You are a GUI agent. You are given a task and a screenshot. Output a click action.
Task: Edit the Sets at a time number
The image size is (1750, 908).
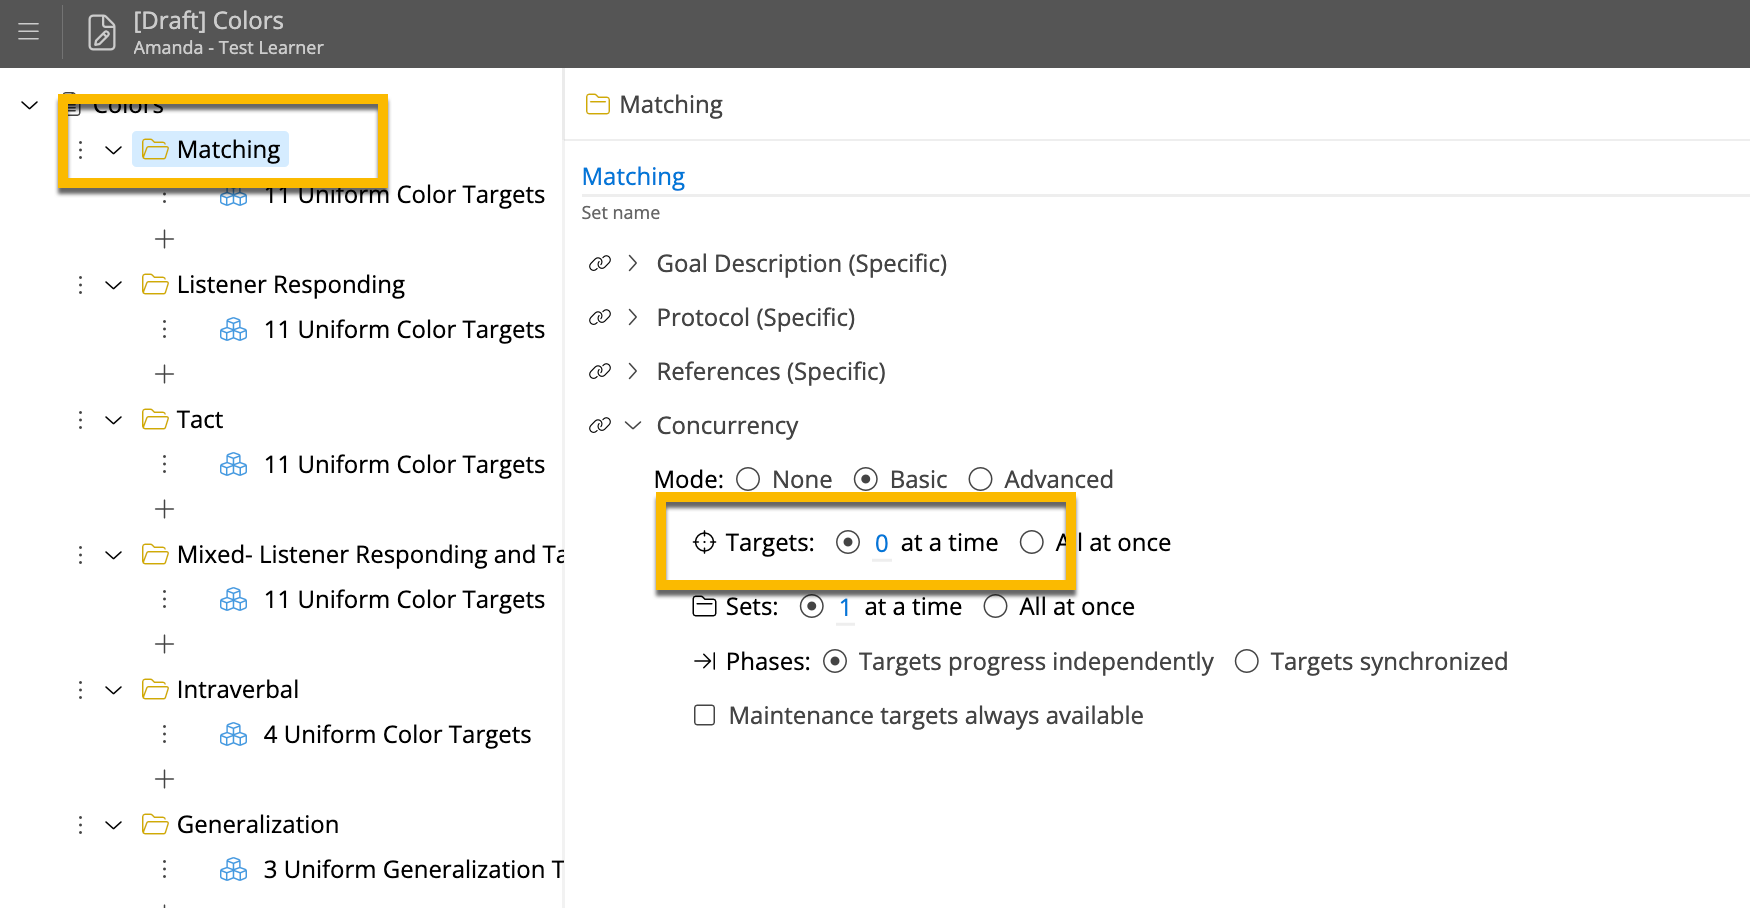845,608
